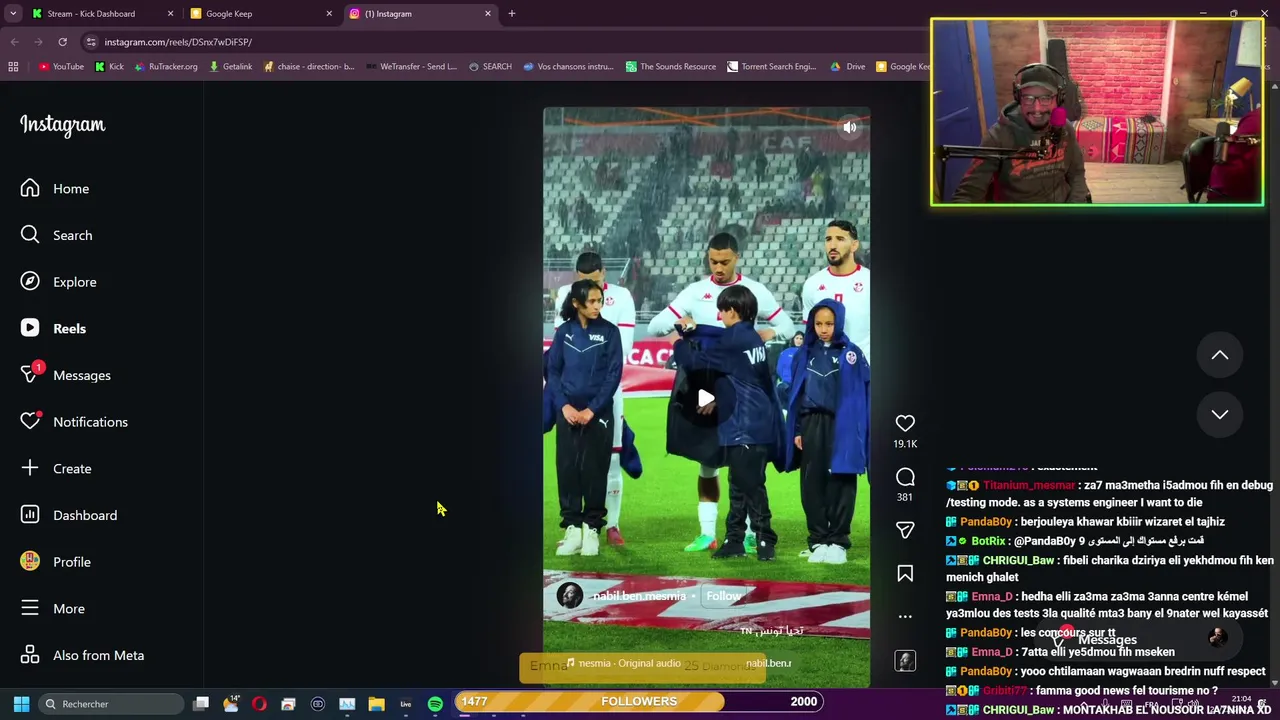Toggle the reel's audio with the speaker icon

pyautogui.click(x=849, y=127)
